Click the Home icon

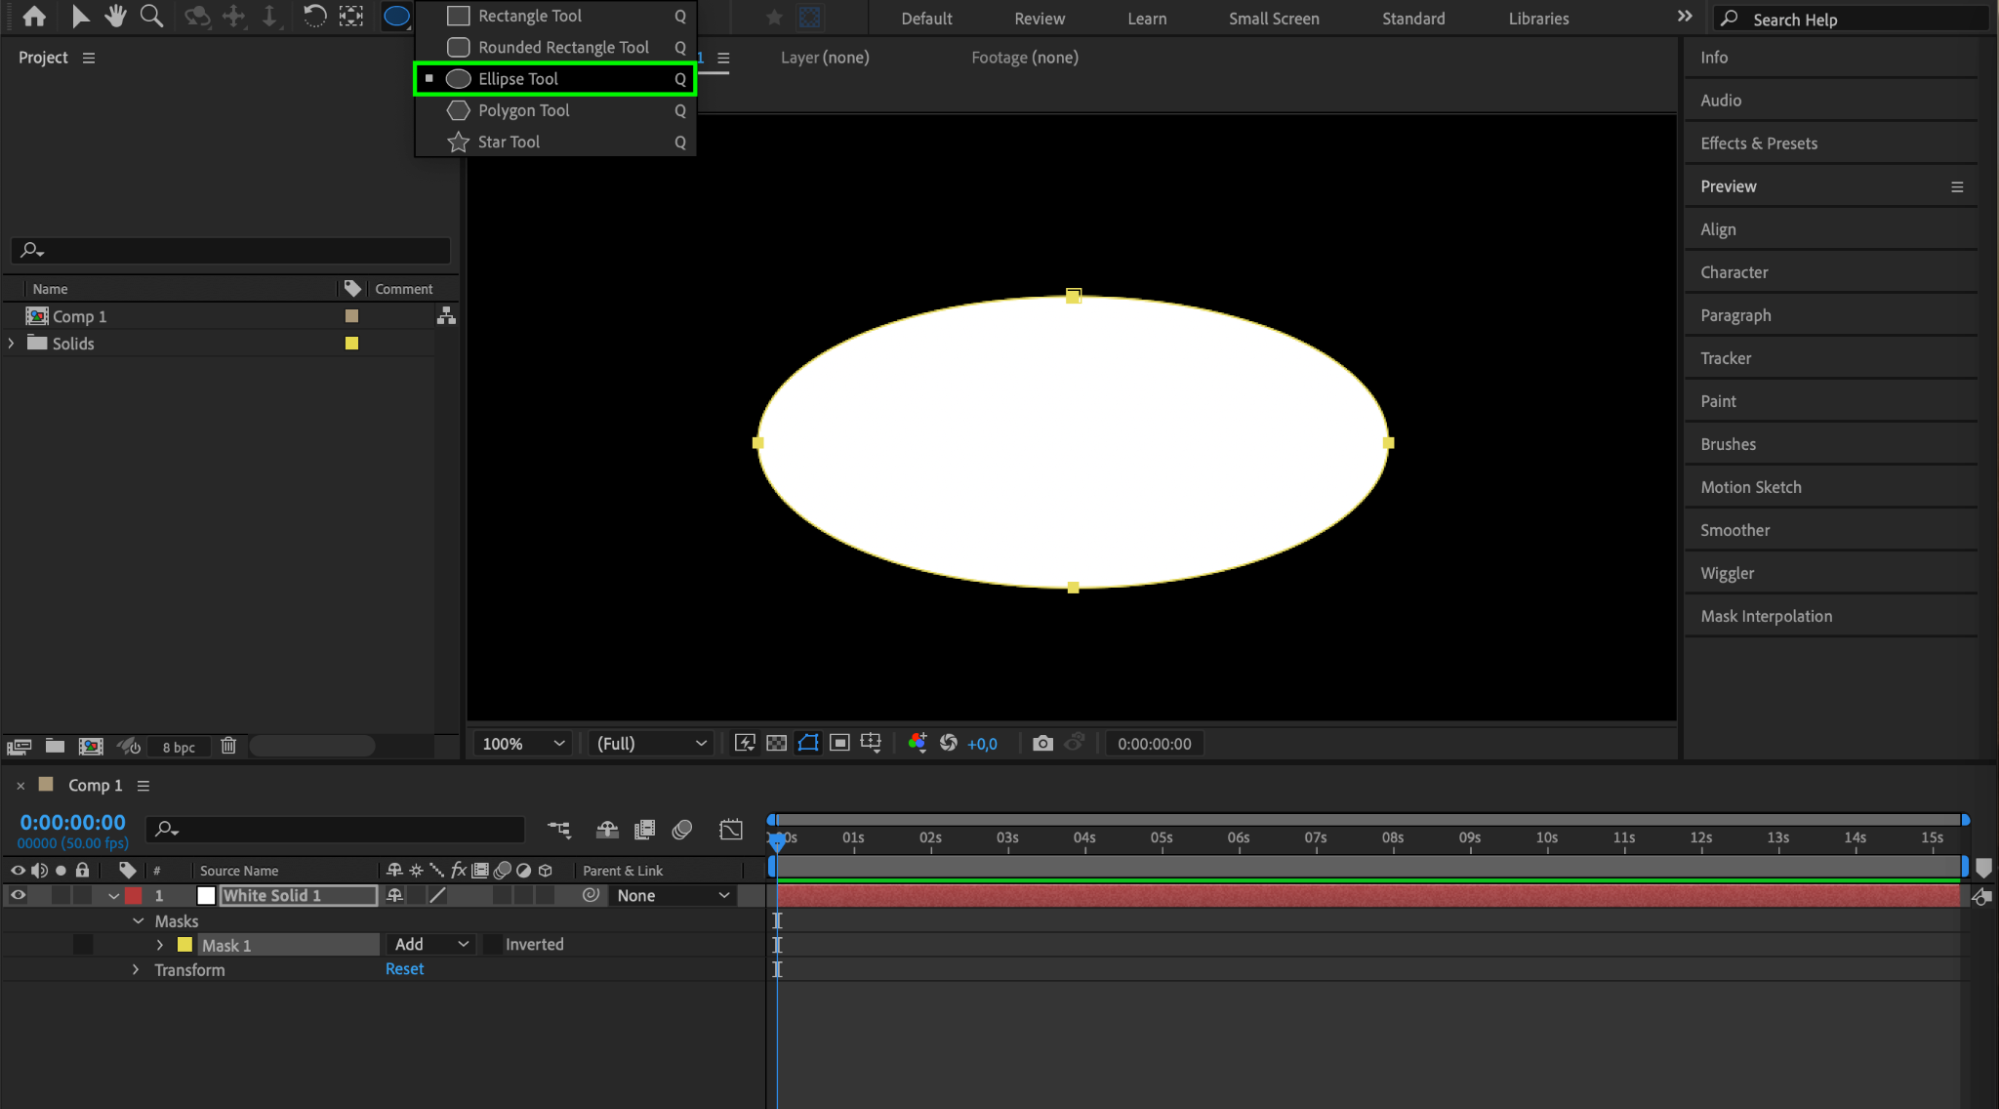coord(34,16)
